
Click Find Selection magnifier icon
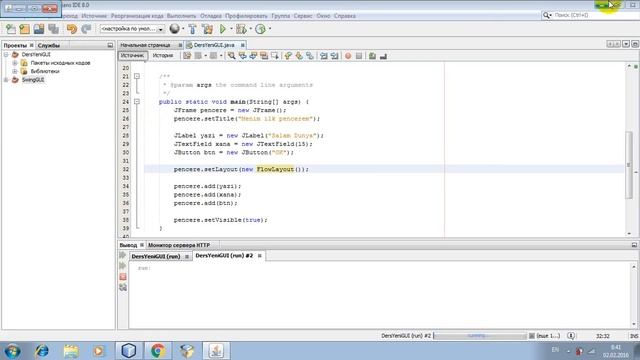tap(231, 56)
